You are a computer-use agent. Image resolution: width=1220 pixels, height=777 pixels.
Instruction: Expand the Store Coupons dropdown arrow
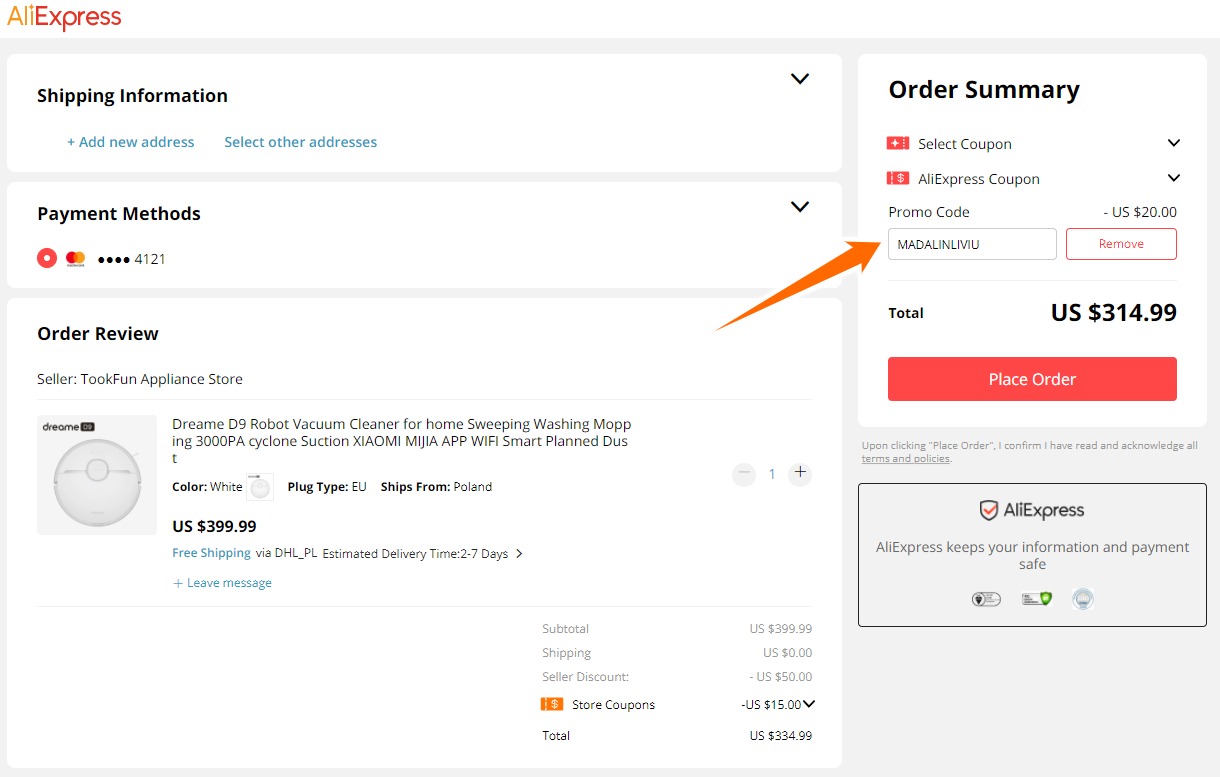point(809,704)
